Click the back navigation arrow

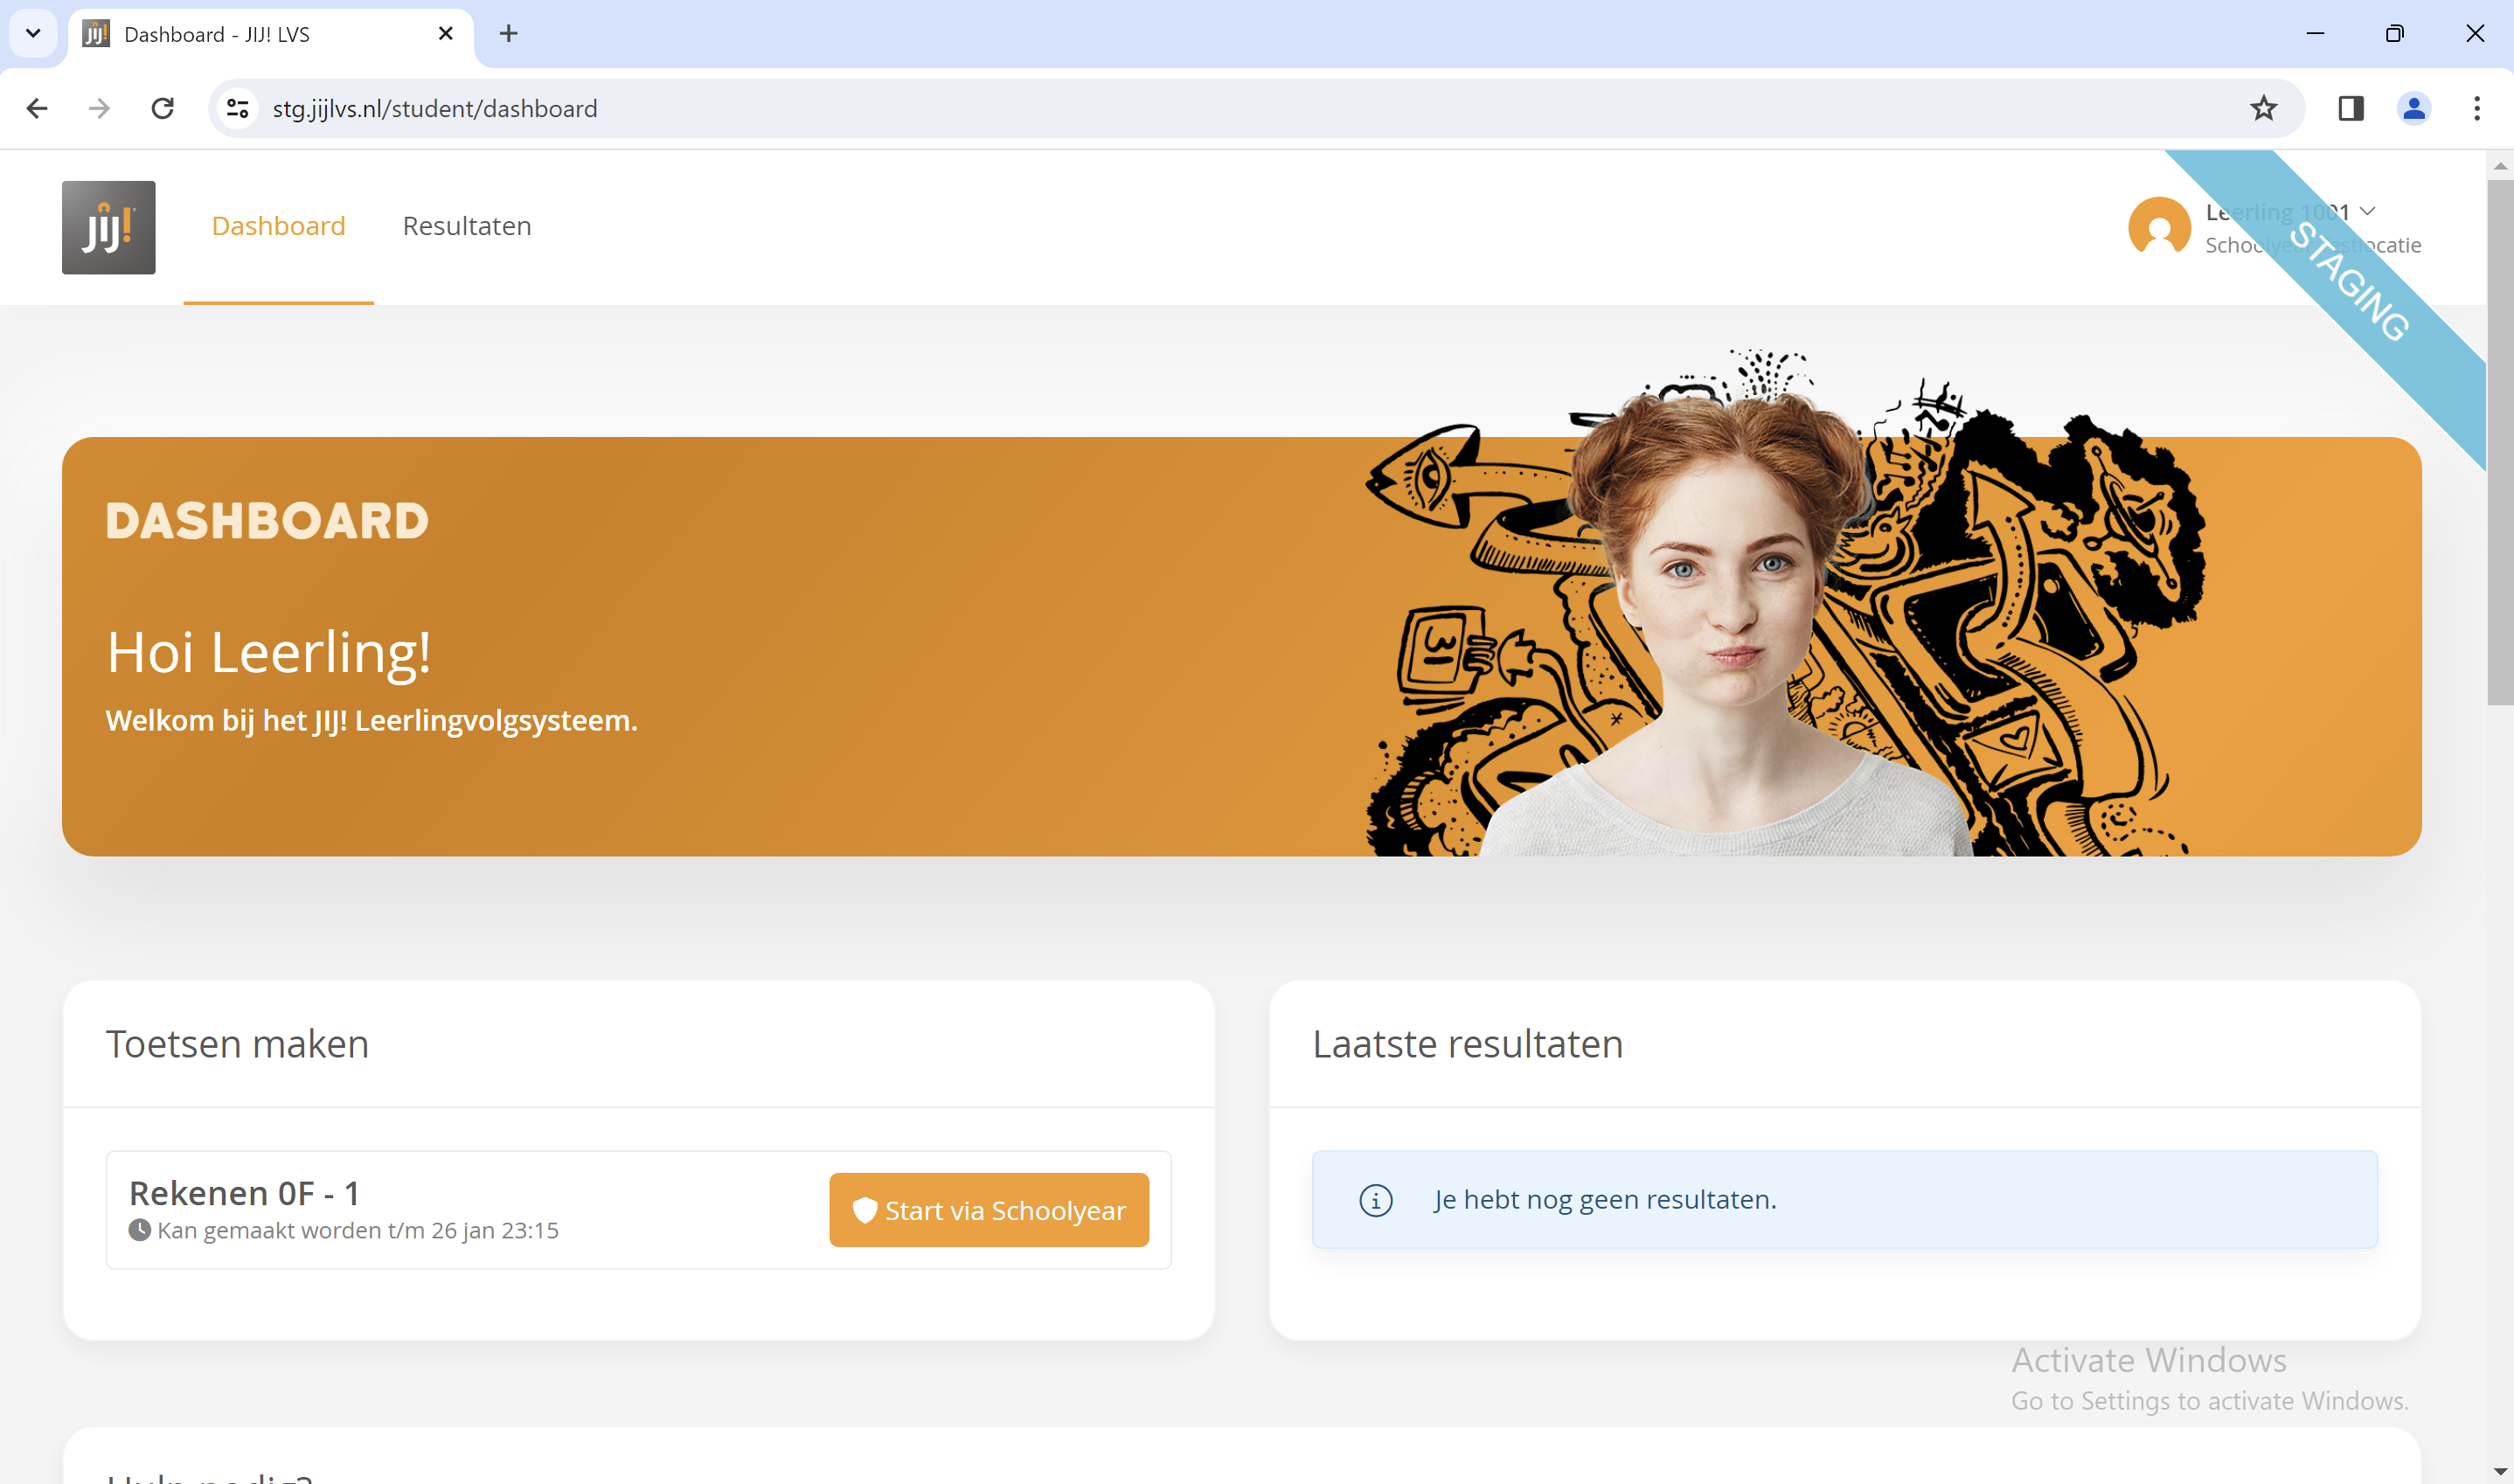coord(37,108)
